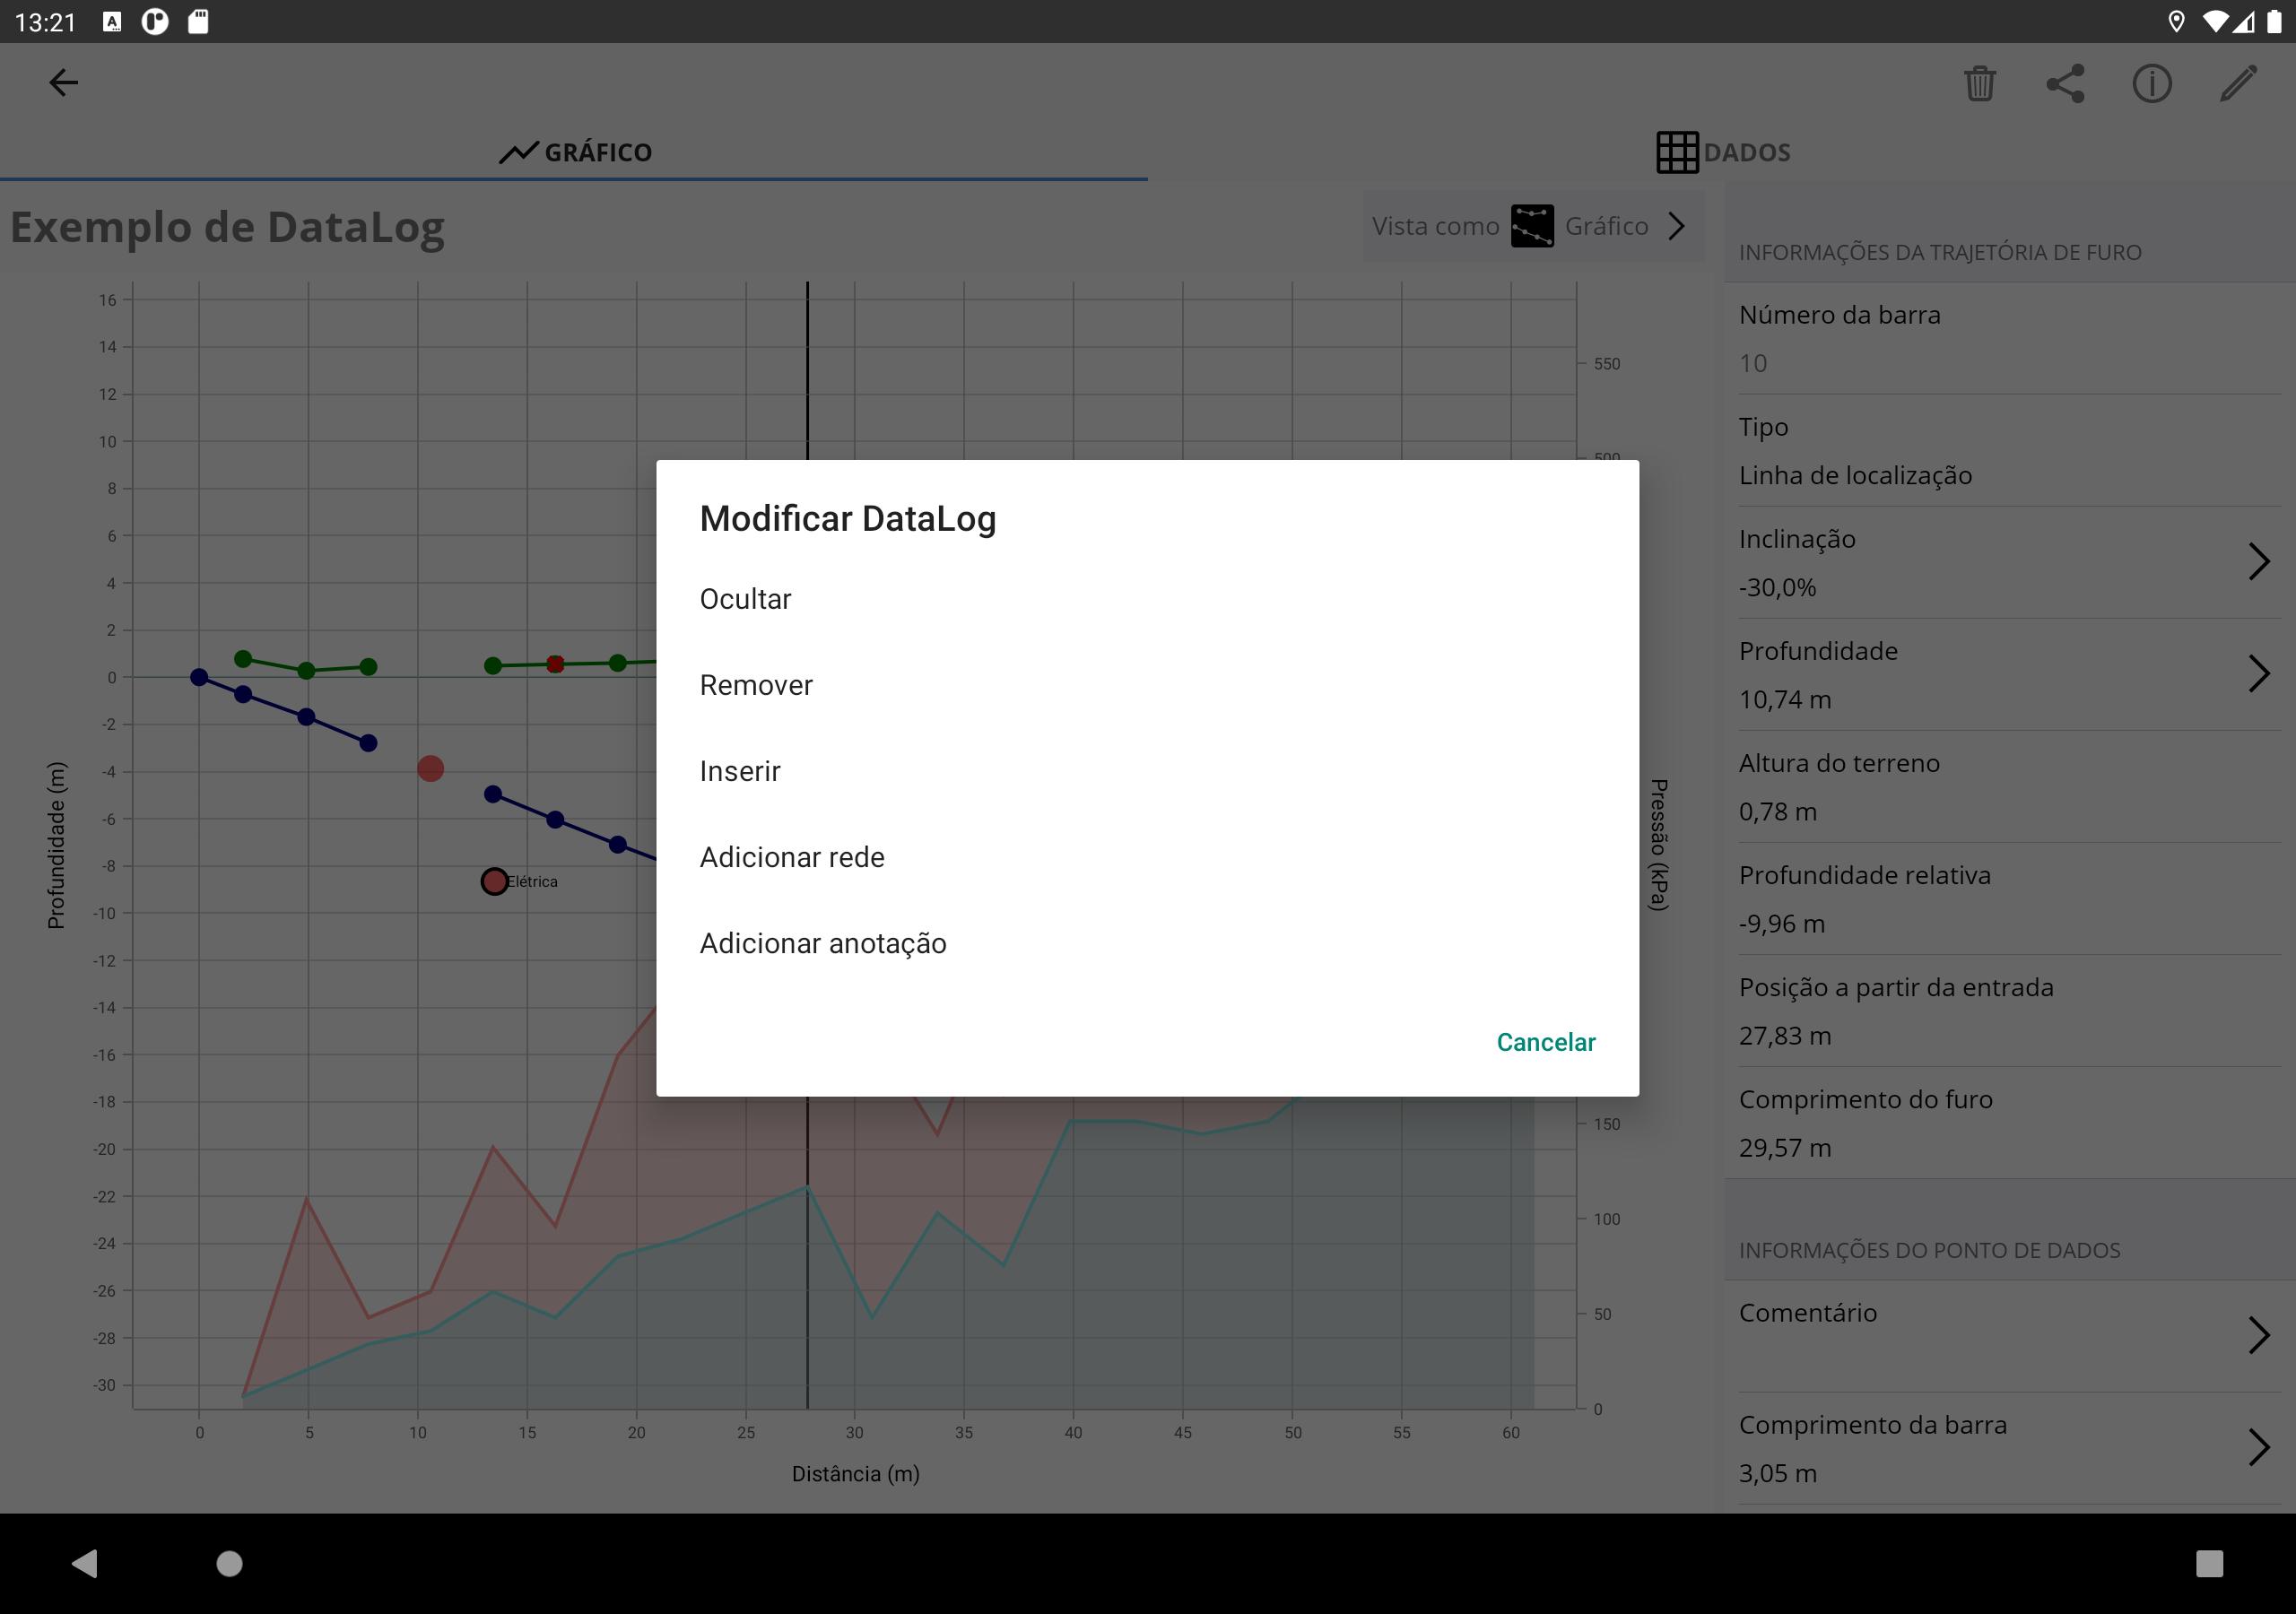Tap the info circle icon
The height and width of the screenshot is (1614, 2296).
point(2151,83)
